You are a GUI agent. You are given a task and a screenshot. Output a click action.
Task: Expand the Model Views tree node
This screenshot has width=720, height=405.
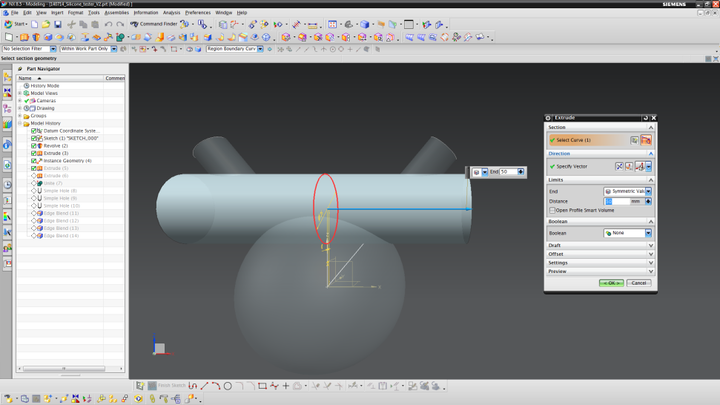pyautogui.click(x=20, y=93)
